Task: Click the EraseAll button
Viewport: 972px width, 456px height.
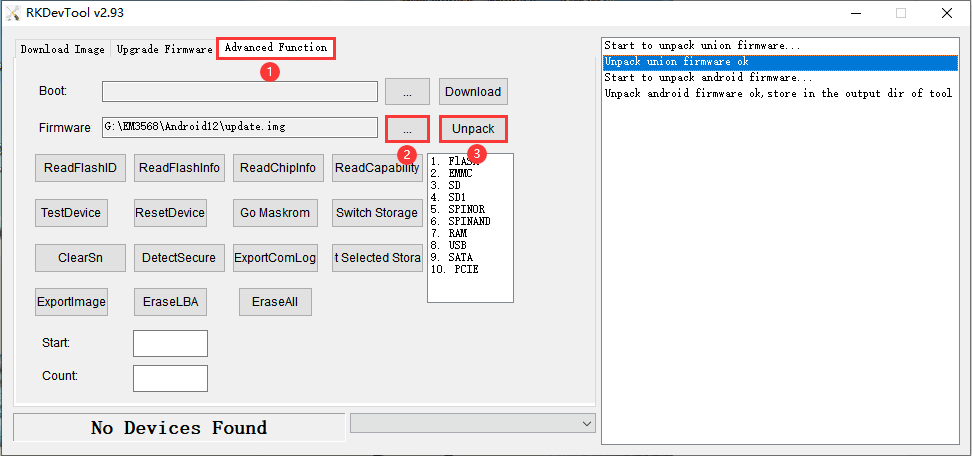Action: 275,302
